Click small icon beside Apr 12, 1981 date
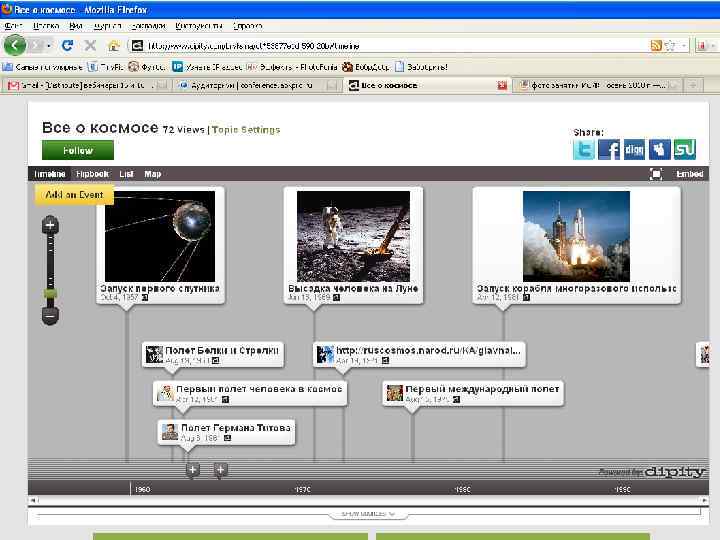This screenshot has height=540, width=720. point(526,298)
